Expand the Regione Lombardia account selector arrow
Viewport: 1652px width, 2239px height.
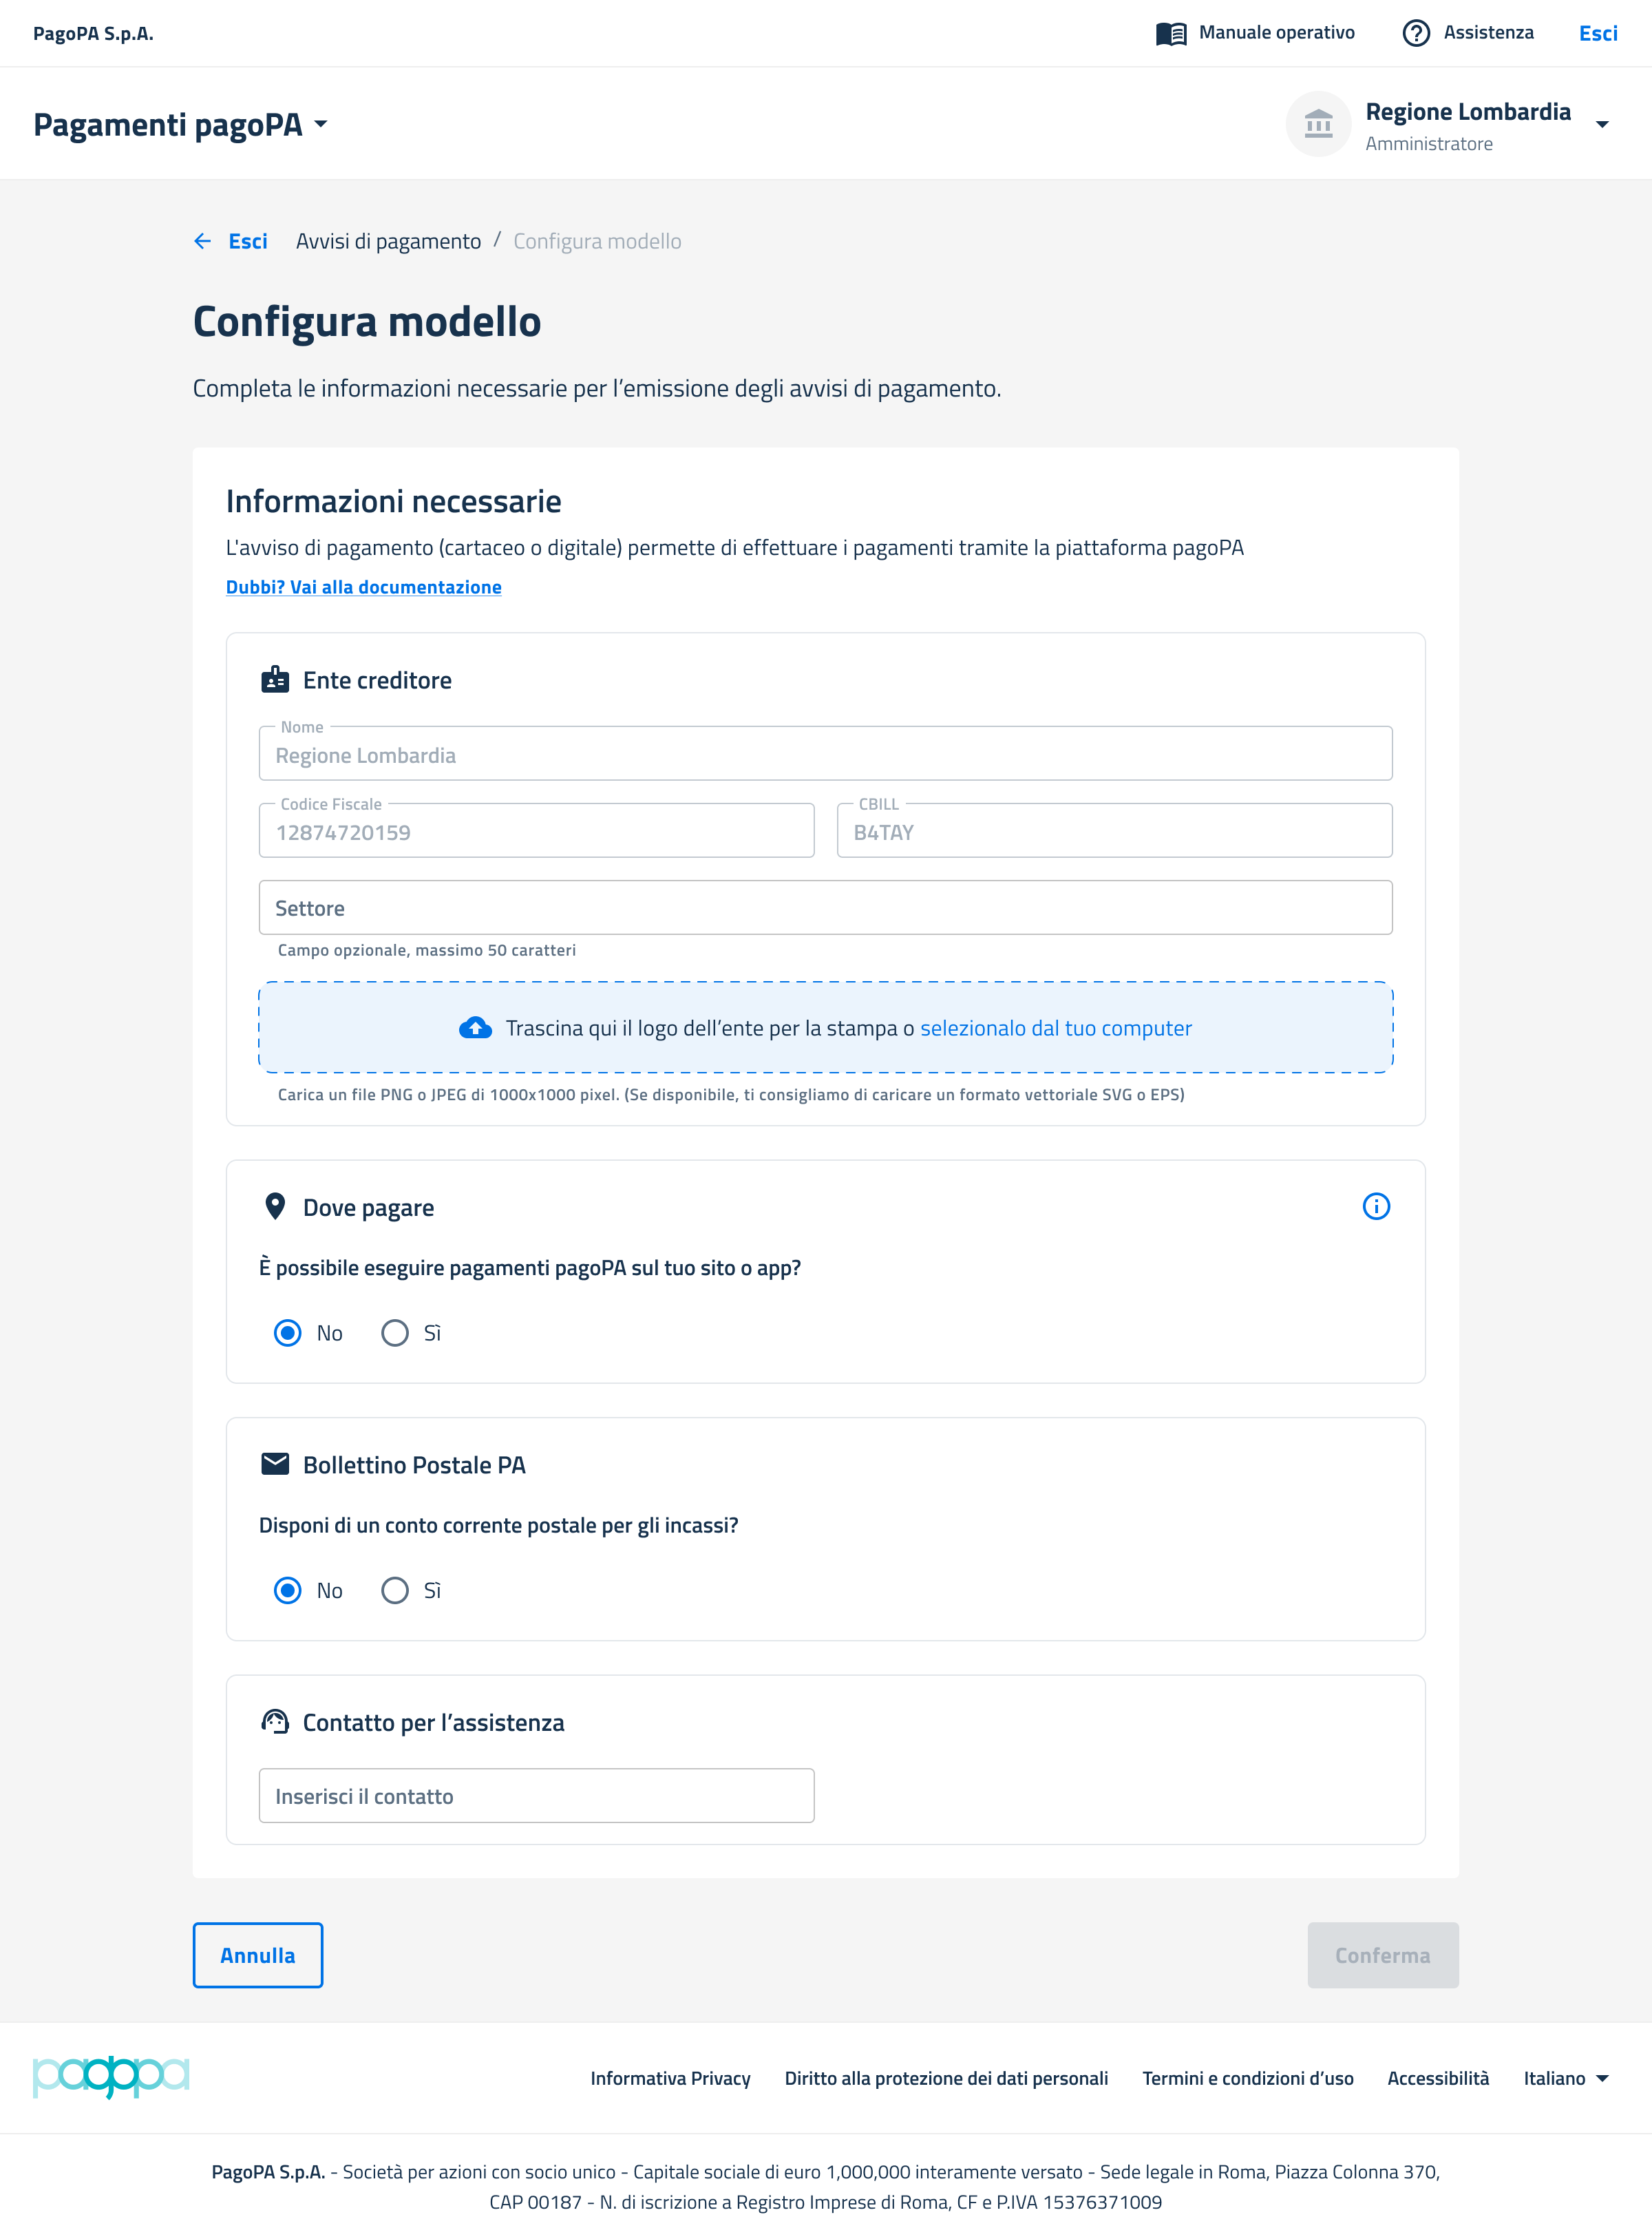tap(1602, 125)
